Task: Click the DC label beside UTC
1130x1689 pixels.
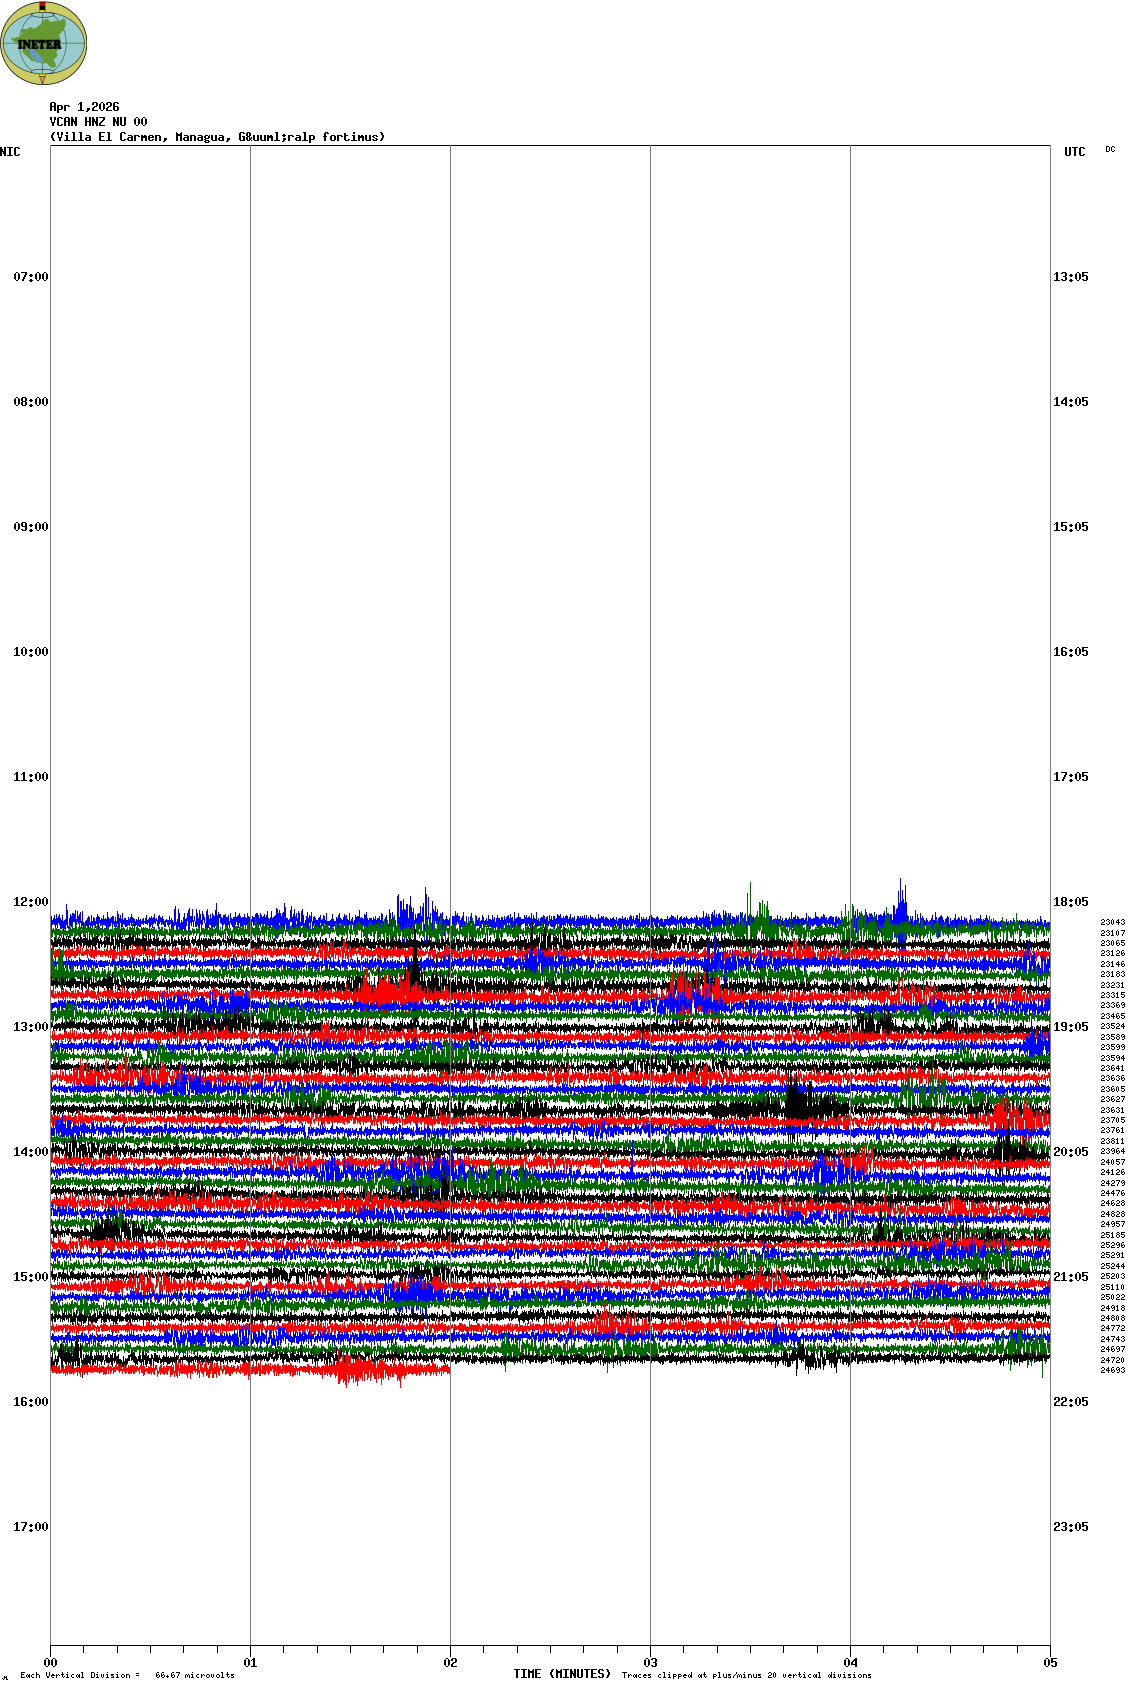Action: (x=1110, y=149)
